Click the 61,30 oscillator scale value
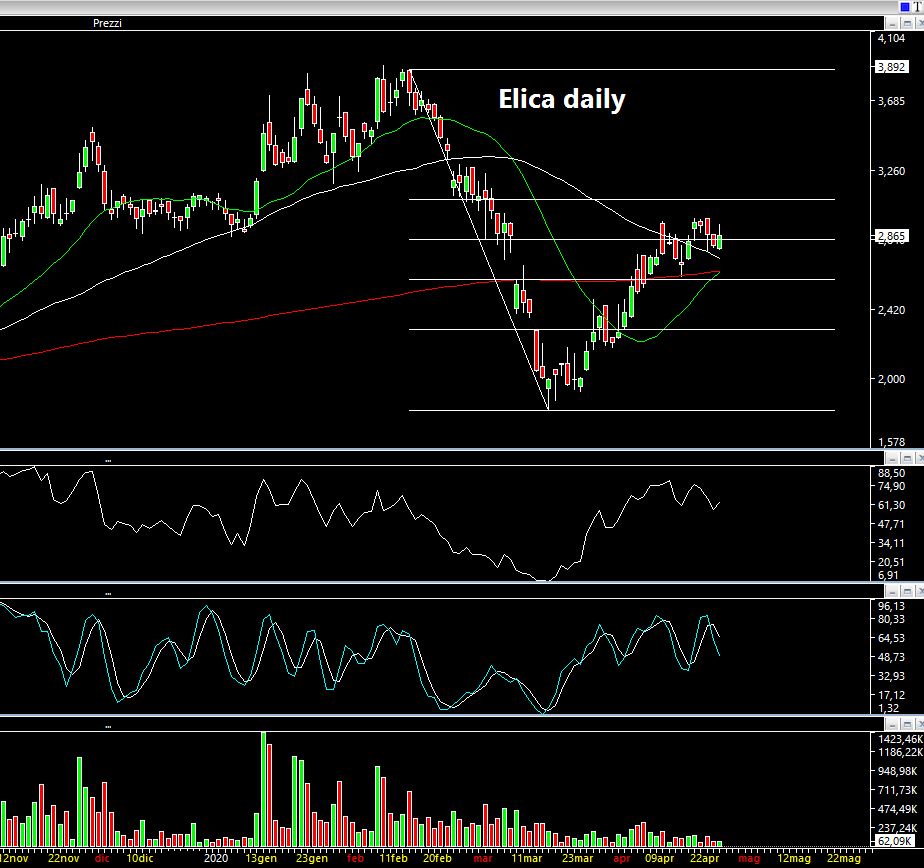Viewport: 924px width, 868px height. (x=891, y=505)
